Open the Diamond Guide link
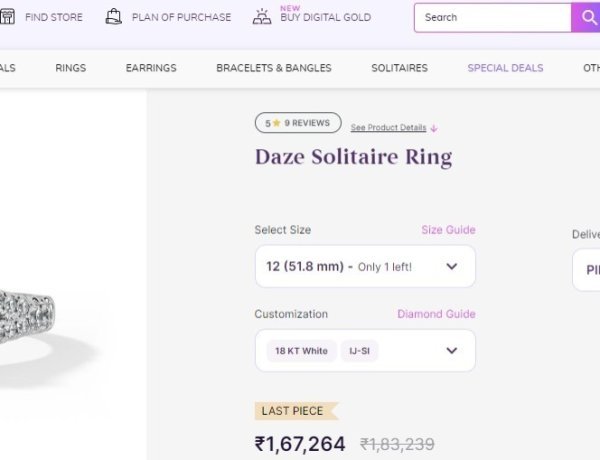 click(436, 314)
